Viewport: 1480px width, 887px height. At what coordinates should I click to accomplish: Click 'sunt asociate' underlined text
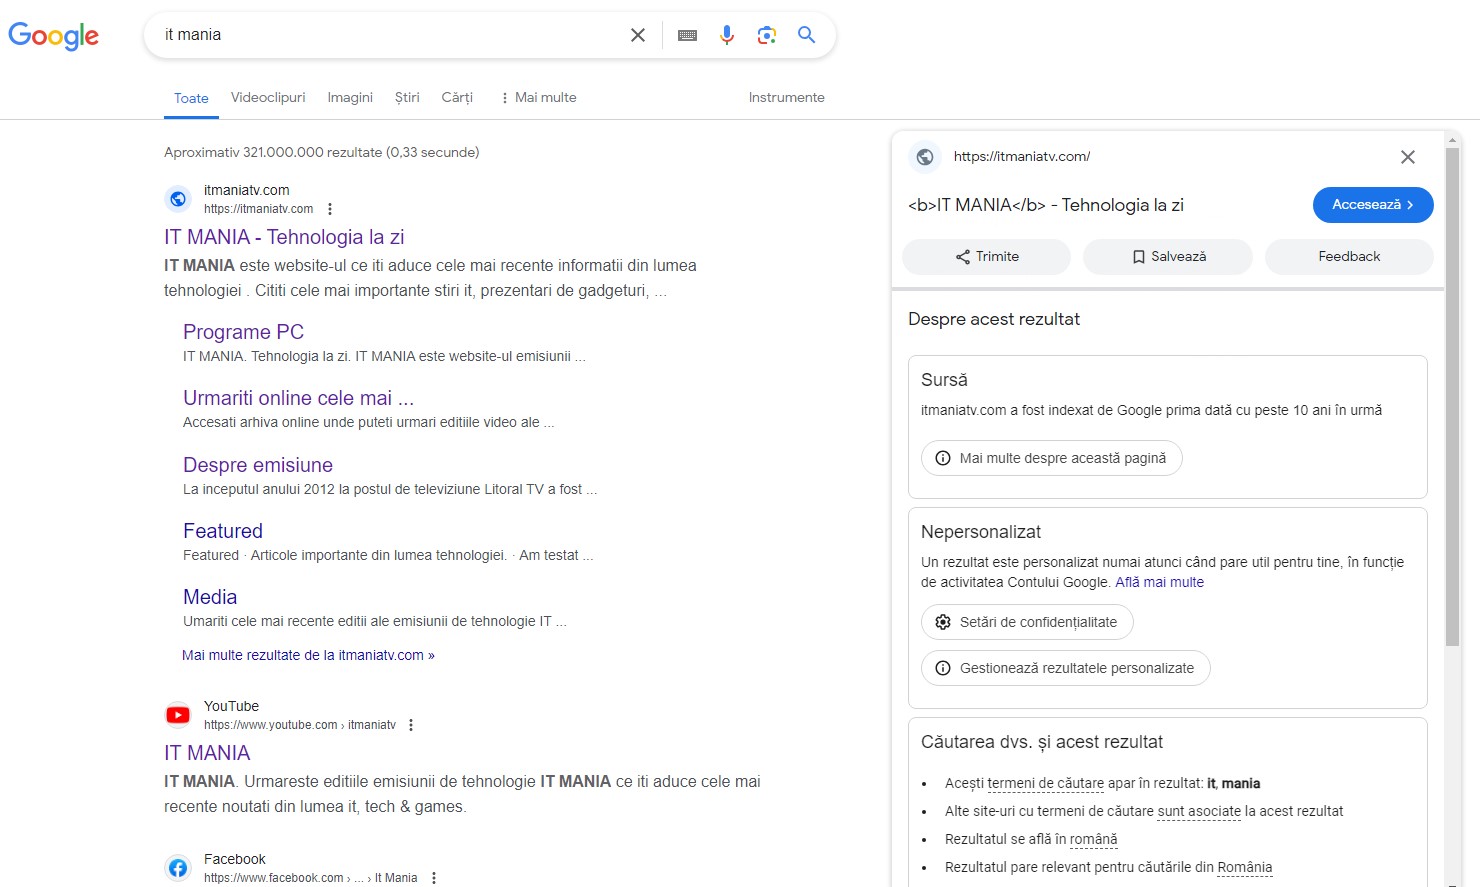(1199, 812)
